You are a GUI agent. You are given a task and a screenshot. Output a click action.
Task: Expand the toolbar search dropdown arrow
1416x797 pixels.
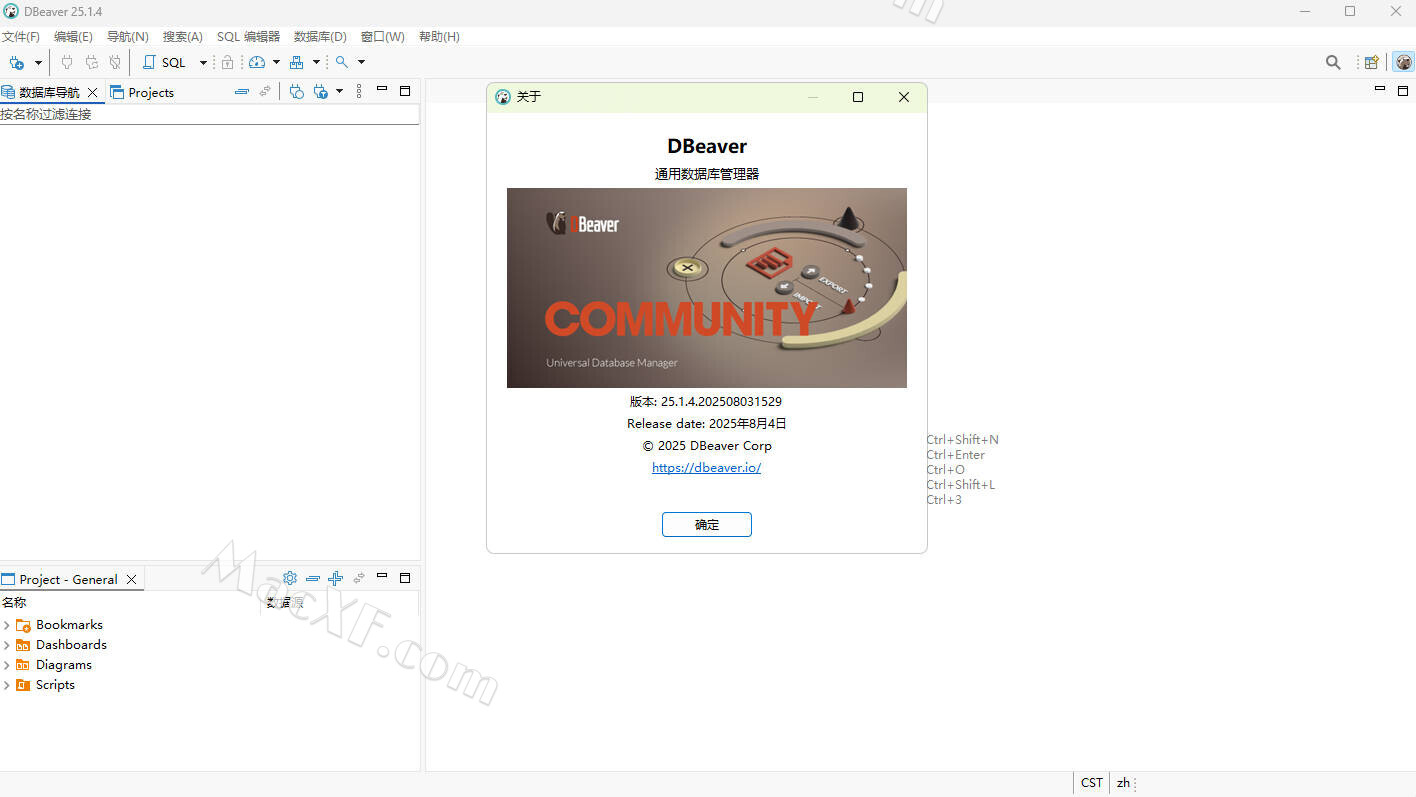(361, 62)
